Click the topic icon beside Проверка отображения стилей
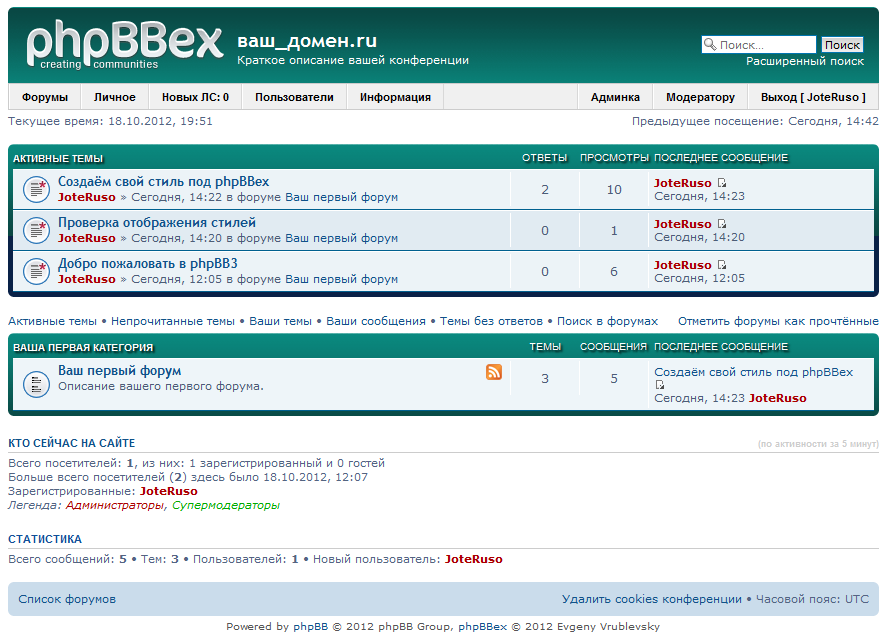The height and width of the screenshot is (641, 888). point(36,230)
